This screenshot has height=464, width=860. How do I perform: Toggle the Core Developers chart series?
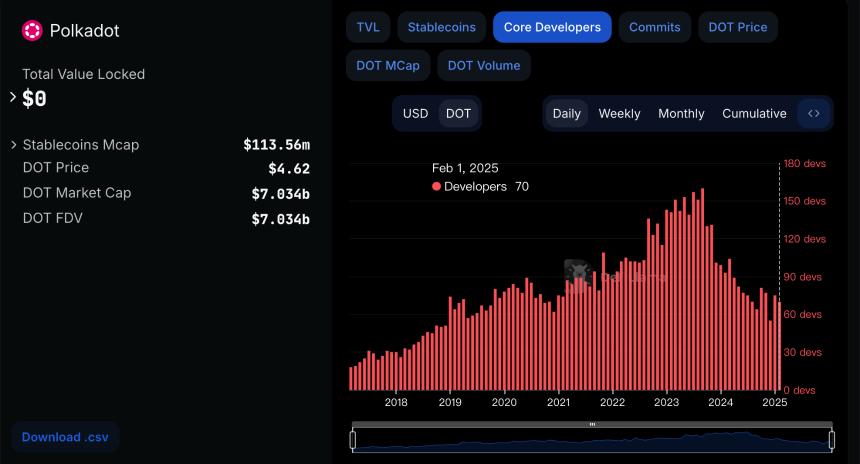point(552,27)
